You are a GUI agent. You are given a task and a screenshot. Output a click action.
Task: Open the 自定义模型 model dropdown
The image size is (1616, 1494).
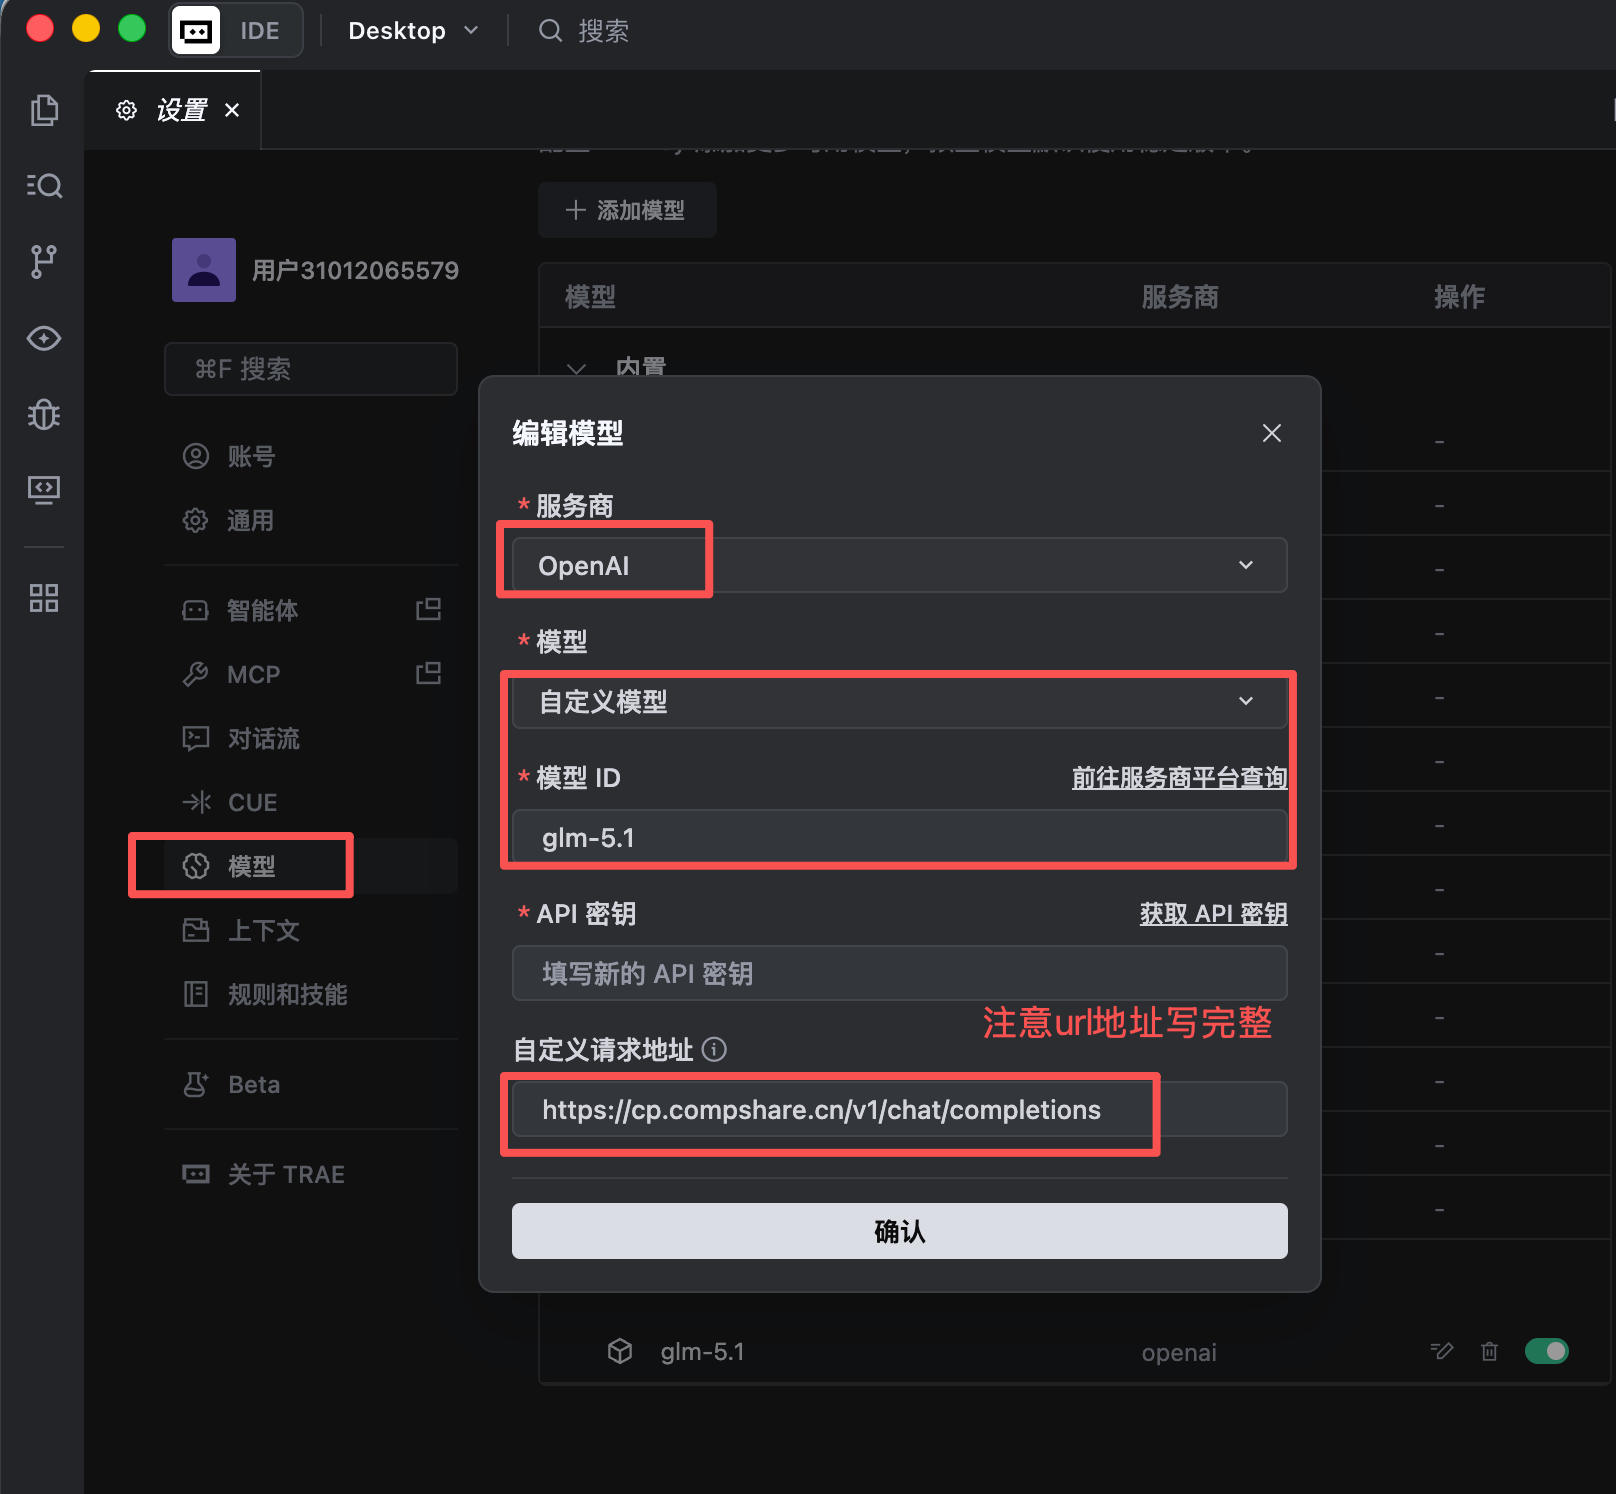(899, 701)
